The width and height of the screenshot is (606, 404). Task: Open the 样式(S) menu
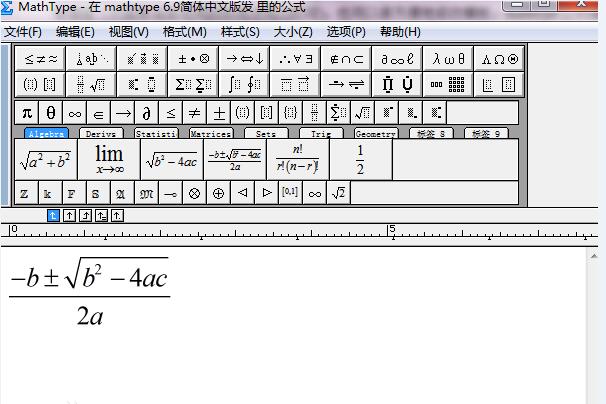point(240,32)
